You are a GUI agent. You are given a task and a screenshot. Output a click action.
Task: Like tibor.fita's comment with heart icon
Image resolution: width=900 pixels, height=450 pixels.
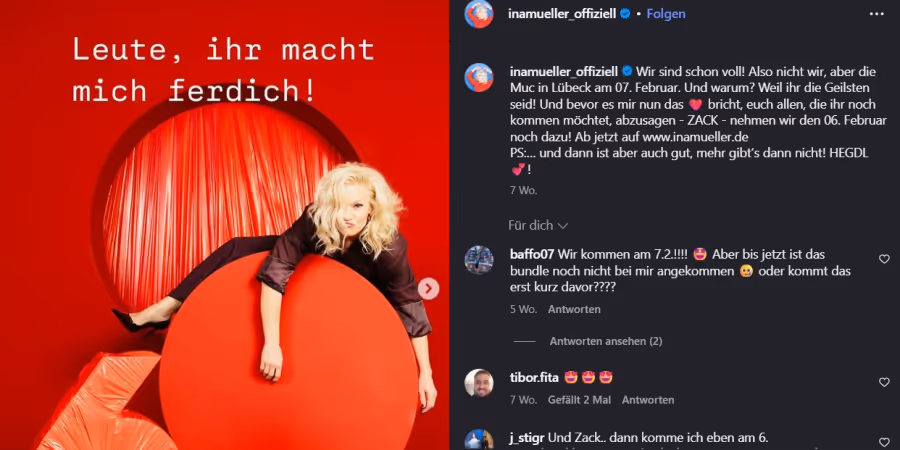884,382
